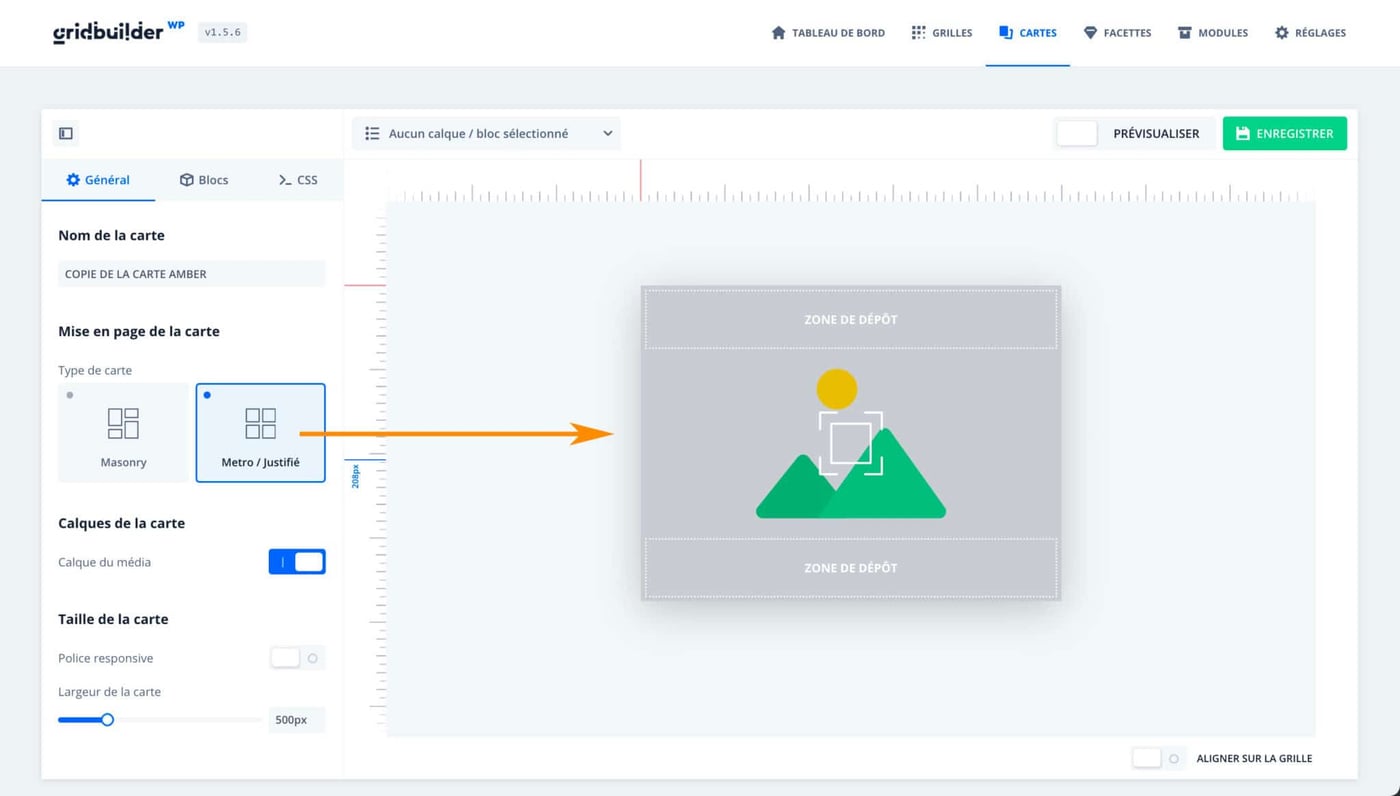This screenshot has height=796, width=1400.
Task: Select the Masonry card type
Action: point(123,432)
